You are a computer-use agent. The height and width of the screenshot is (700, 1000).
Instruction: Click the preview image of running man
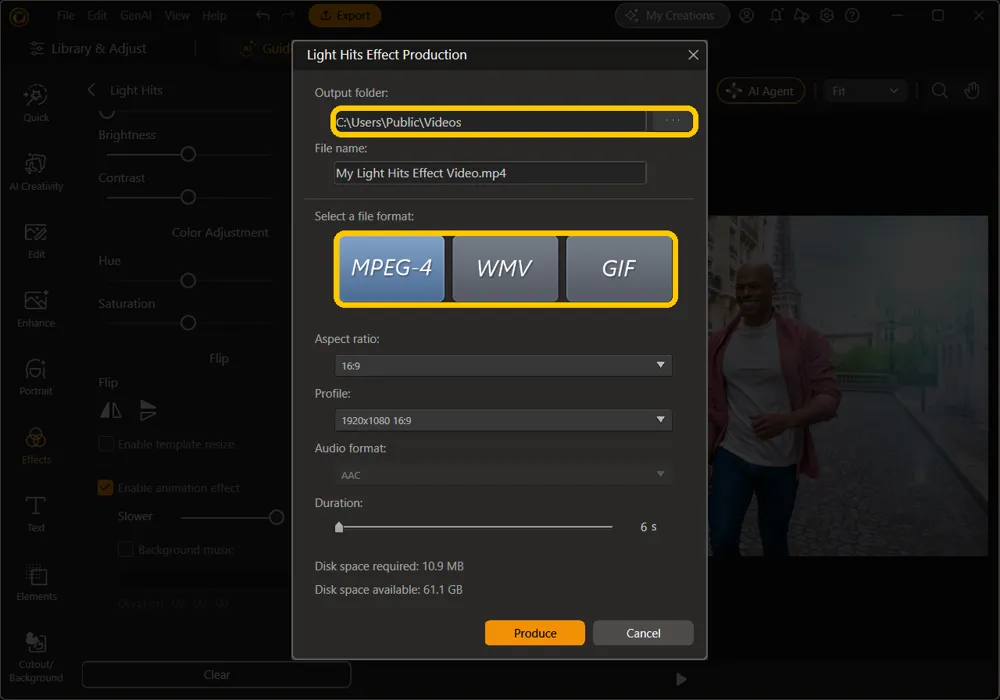pyautogui.click(x=848, y=386)
